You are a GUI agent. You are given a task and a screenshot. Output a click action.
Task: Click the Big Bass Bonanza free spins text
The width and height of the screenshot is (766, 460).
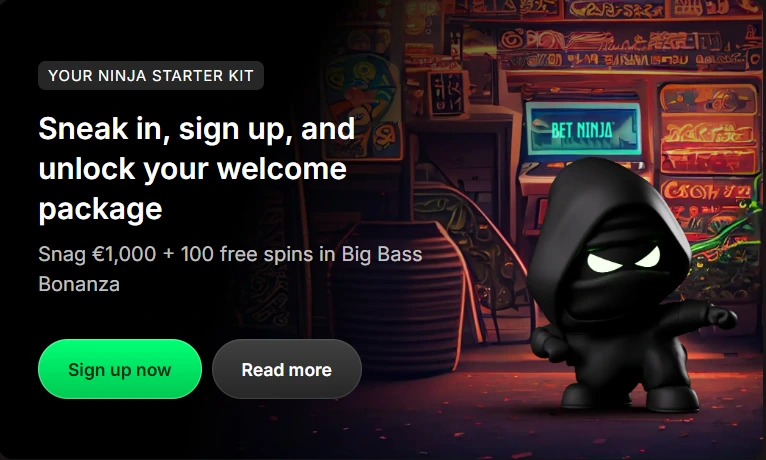point(230,269)
